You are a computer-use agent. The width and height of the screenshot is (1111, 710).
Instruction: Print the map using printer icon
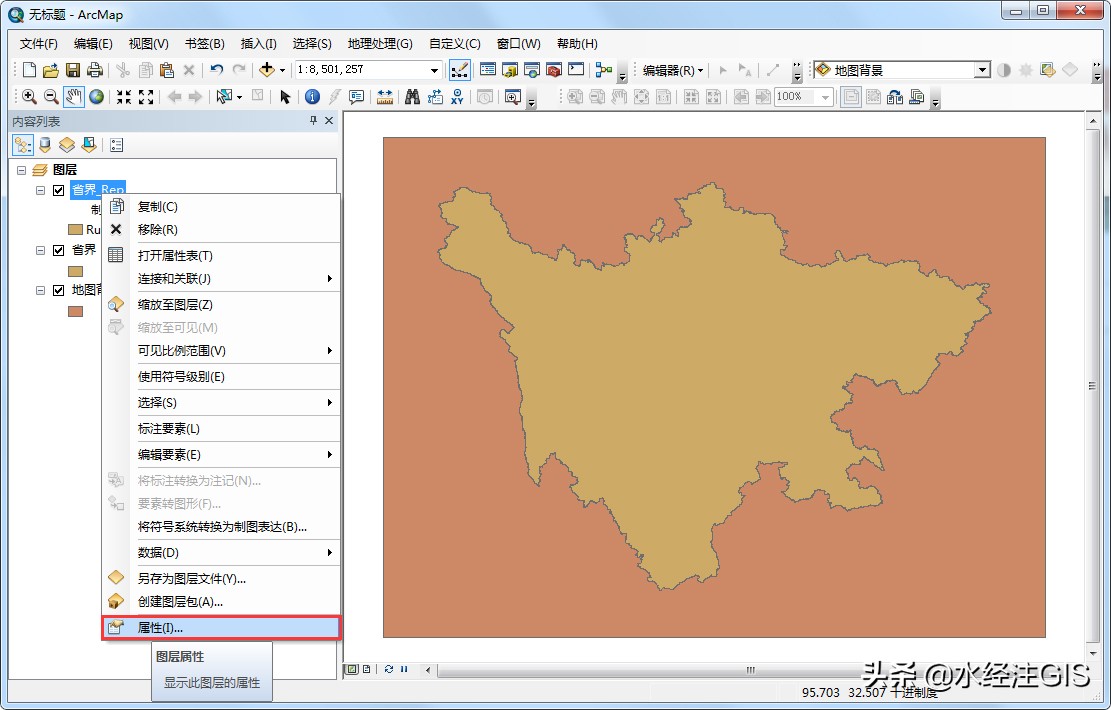(x=94, y=69)
